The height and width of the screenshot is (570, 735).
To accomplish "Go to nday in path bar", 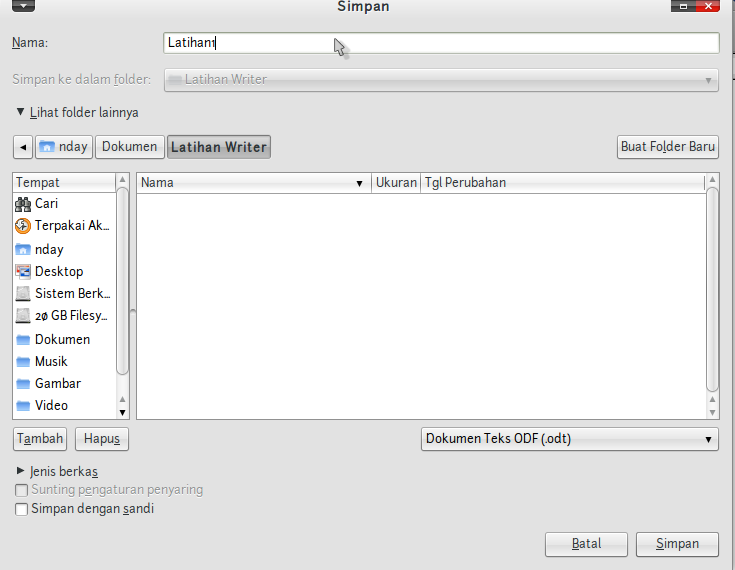I will 64,147.
